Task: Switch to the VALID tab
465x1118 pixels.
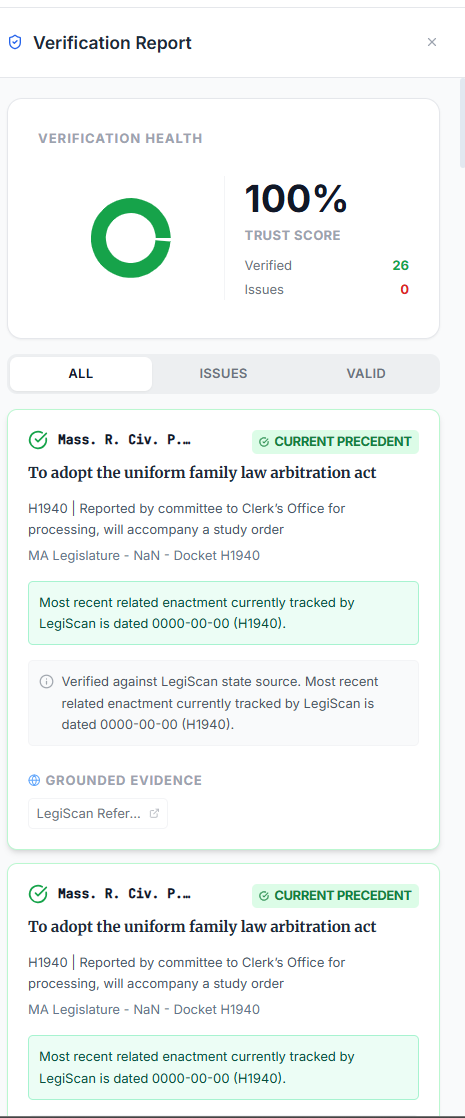Action: 366,374
